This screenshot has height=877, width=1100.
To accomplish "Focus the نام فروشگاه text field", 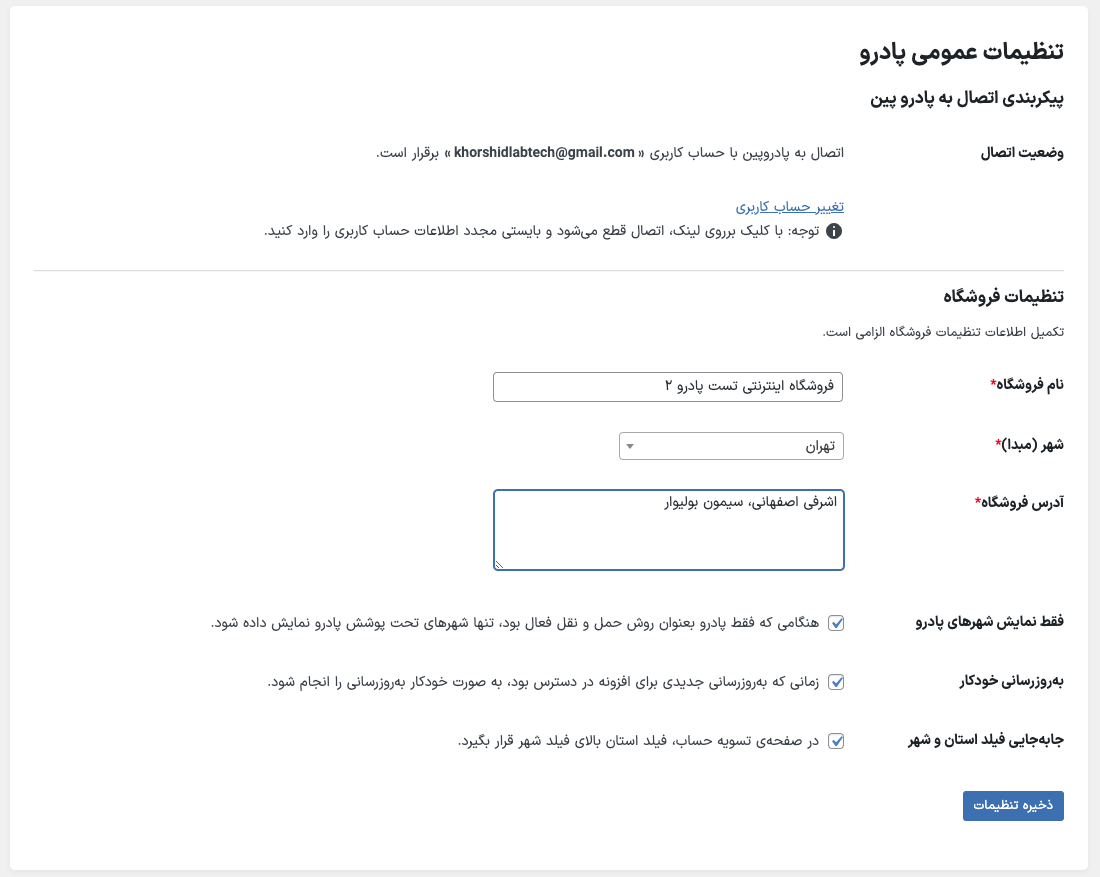I will (668, 387).
